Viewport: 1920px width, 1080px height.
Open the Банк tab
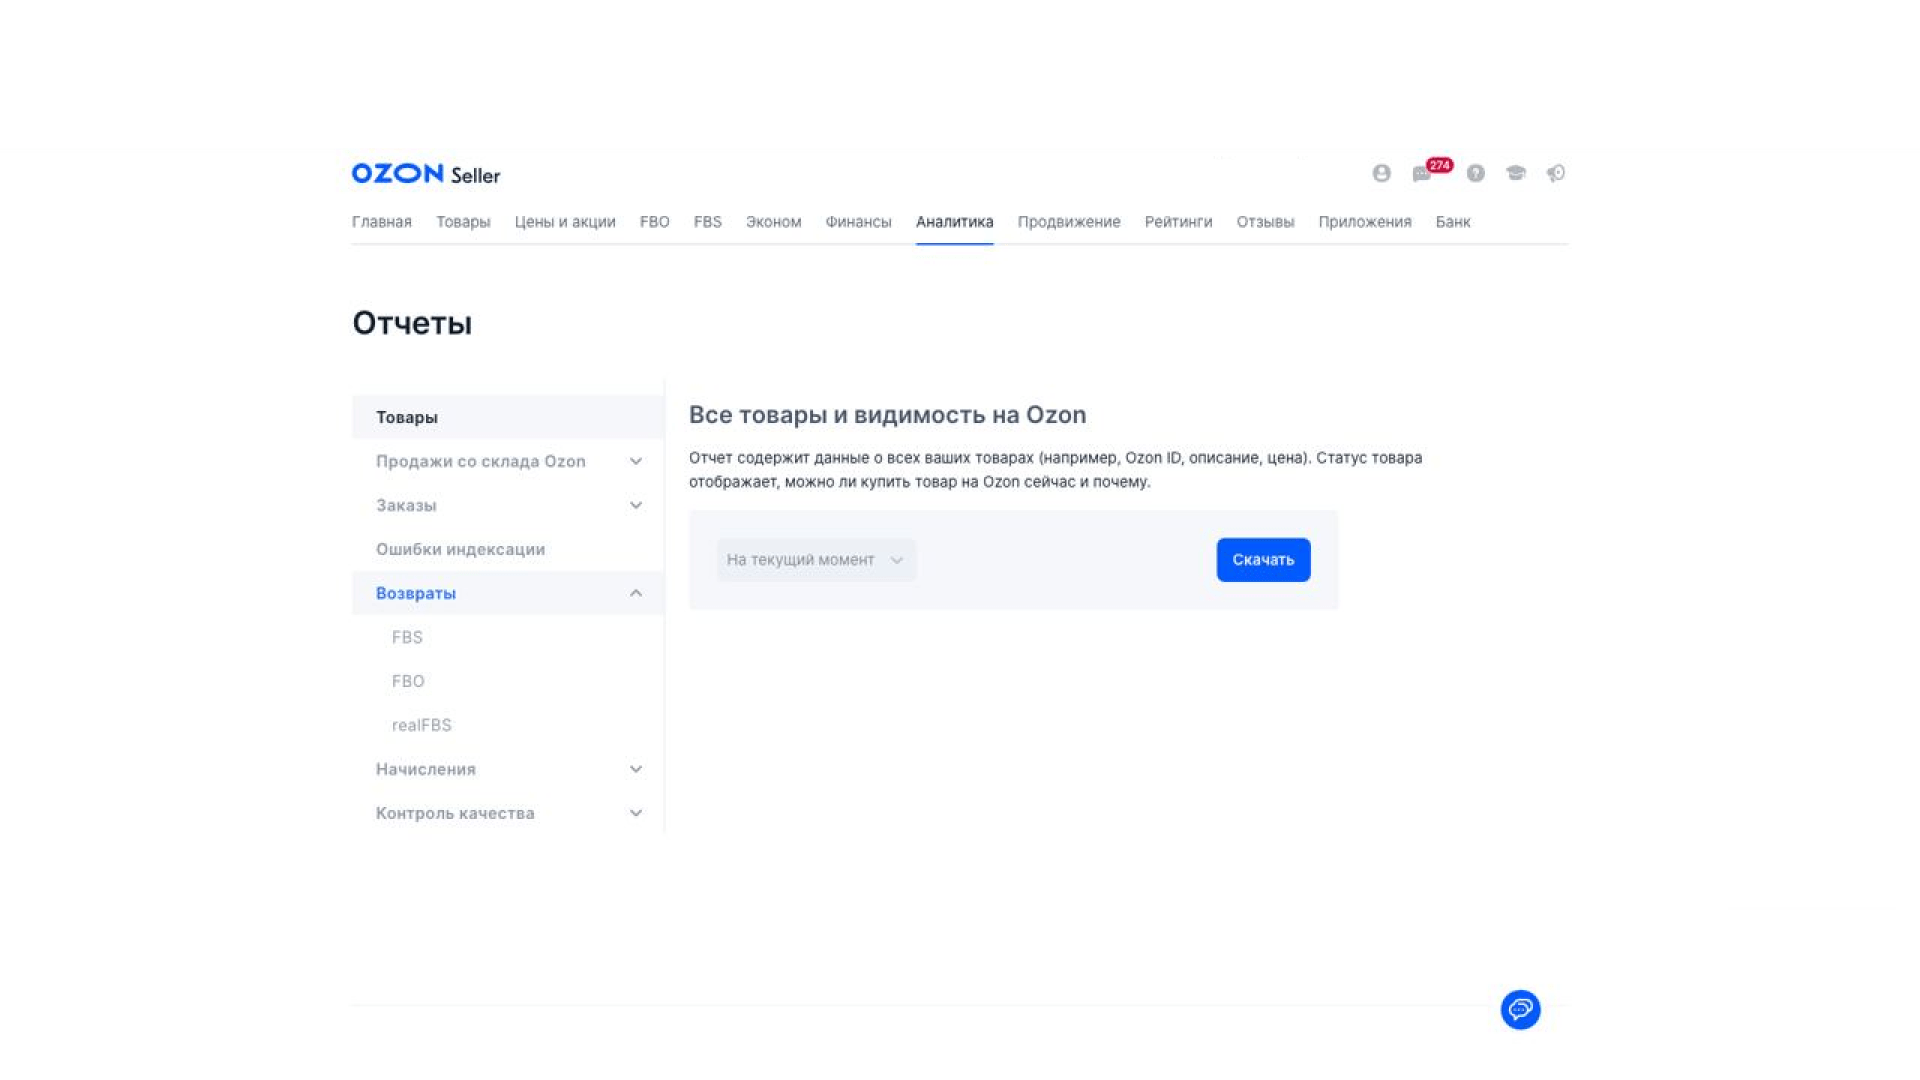[x=1453, y=222]
